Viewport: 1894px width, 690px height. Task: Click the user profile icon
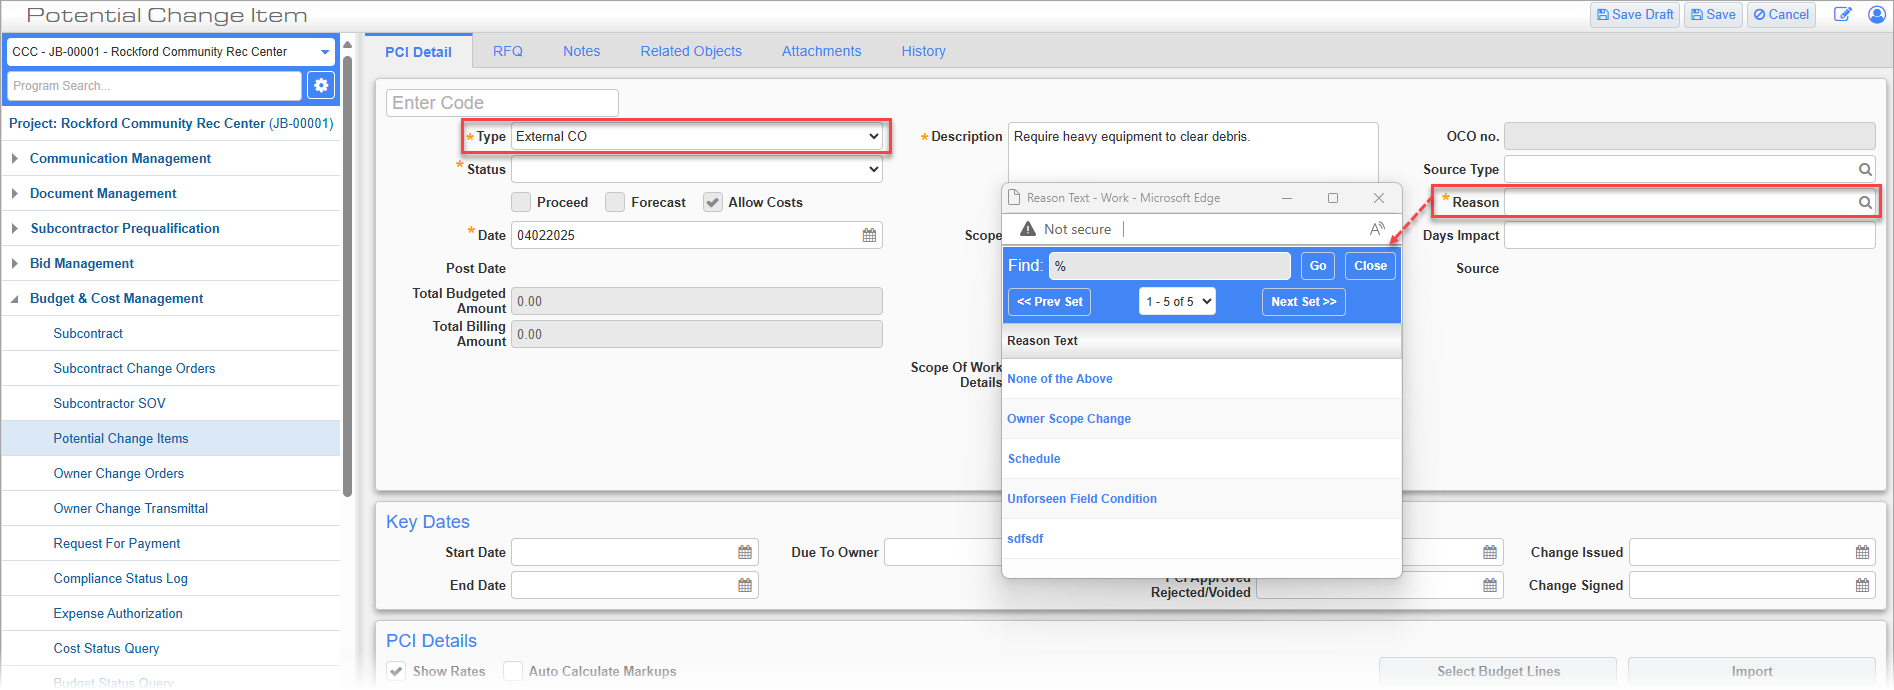coord(1877,14)
